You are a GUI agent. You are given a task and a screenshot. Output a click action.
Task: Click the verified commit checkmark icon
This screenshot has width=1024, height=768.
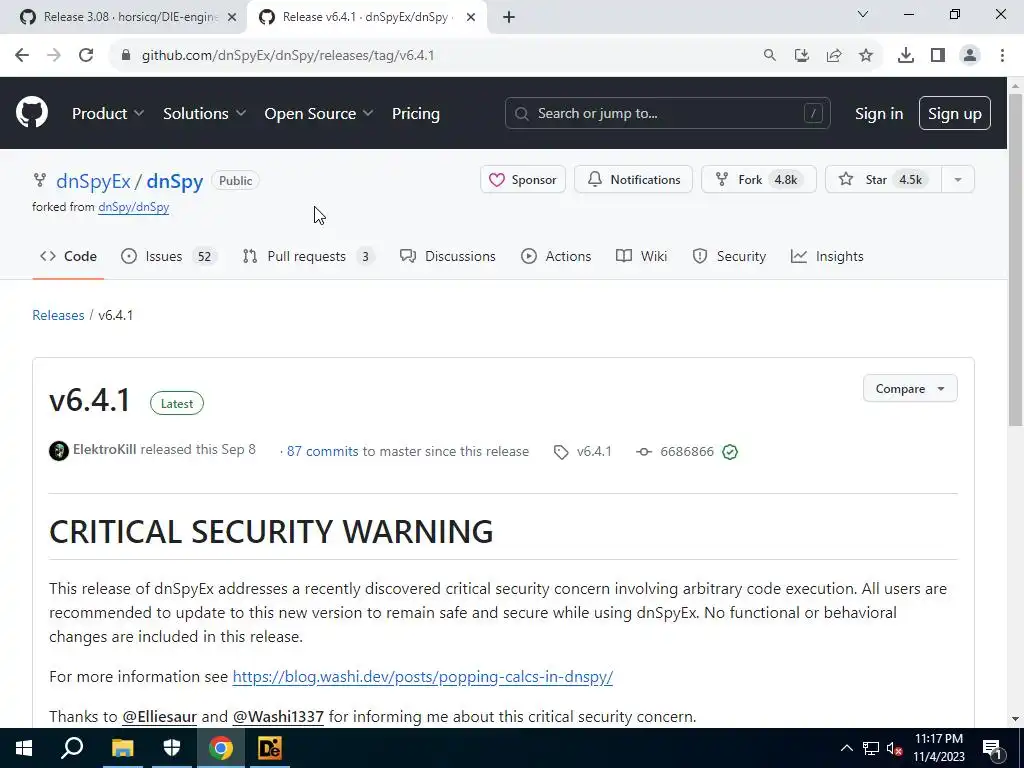coord(730,452)
